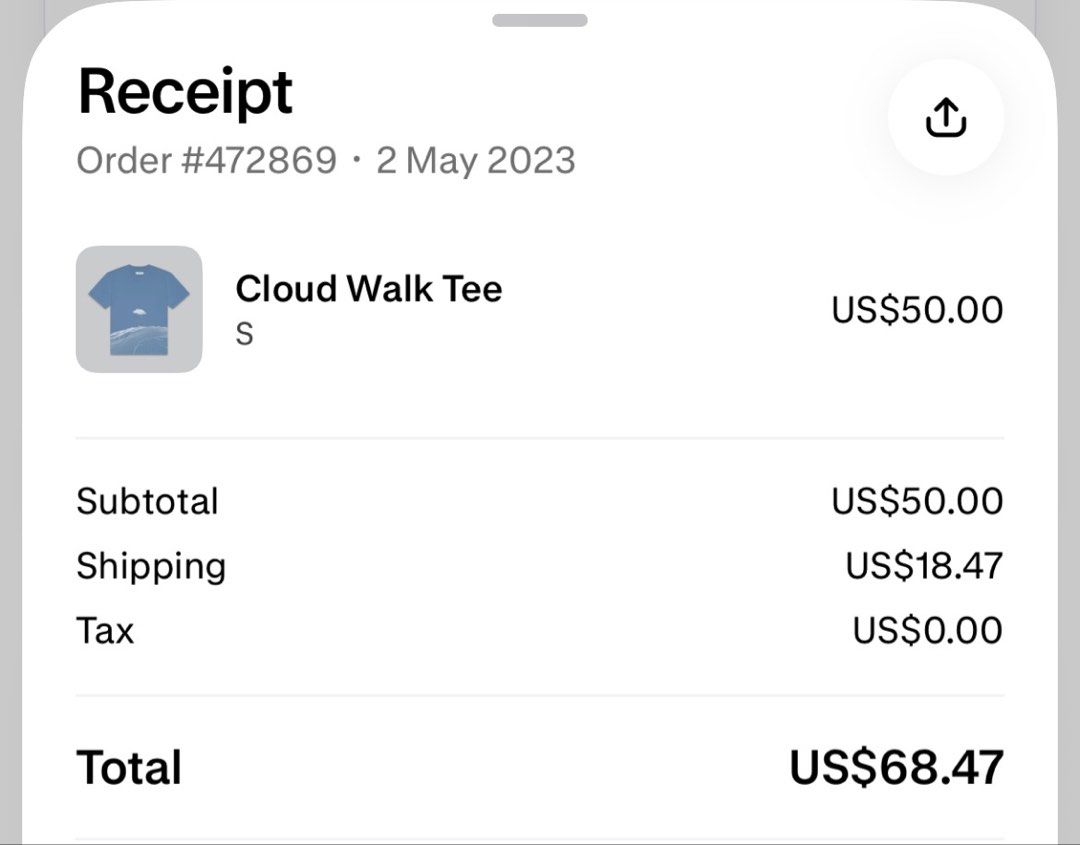Tap the tax amount US$0.00

tap(927, 630)
